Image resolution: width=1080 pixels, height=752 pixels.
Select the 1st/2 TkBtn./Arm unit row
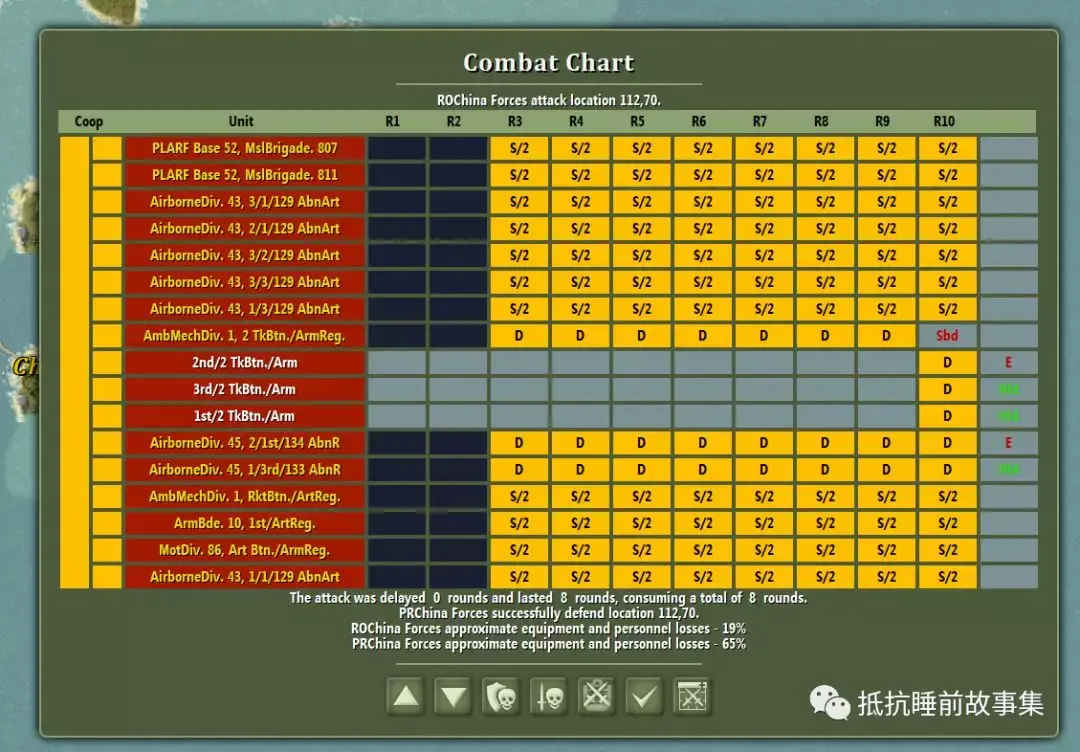[245, 417]
